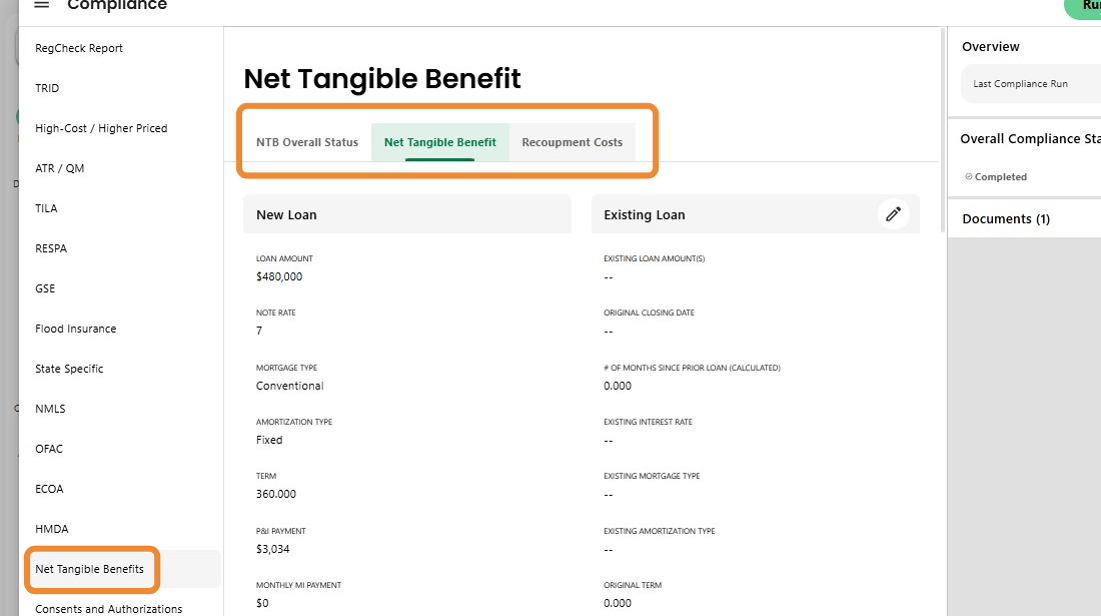Go to State Specific section
This screenshot has width=1101, height=616.
click(69, 368)
